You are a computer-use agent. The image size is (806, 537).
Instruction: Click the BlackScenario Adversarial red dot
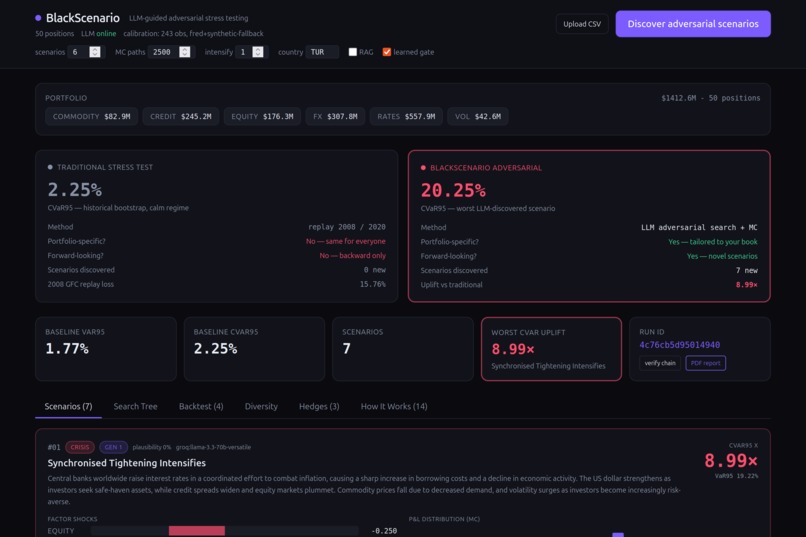[423, 168]
